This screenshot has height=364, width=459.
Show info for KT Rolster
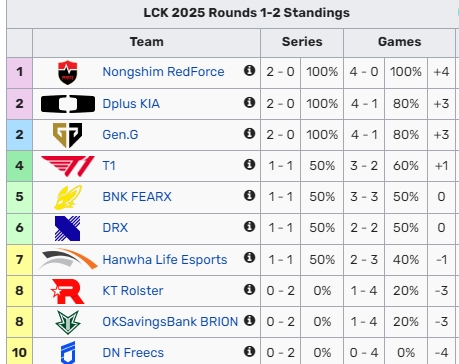[249, 289]
